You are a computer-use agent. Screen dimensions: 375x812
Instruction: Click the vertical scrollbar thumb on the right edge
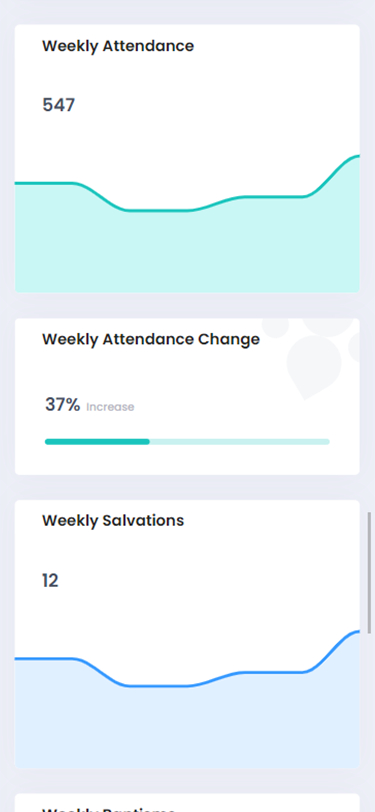369,573
